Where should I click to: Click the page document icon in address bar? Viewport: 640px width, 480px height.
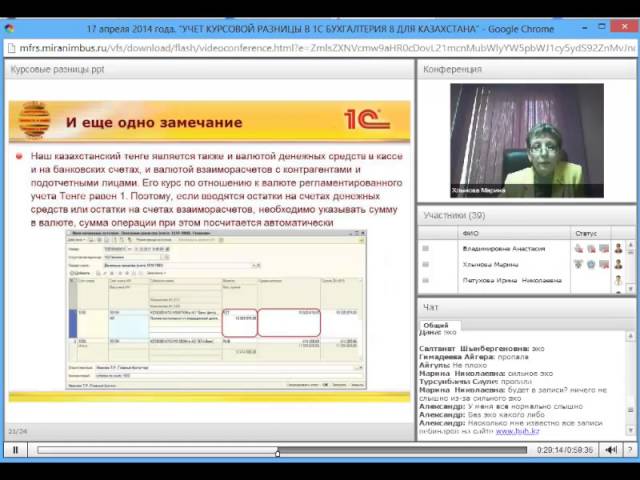pyautogui.click(x=11, y=48)
